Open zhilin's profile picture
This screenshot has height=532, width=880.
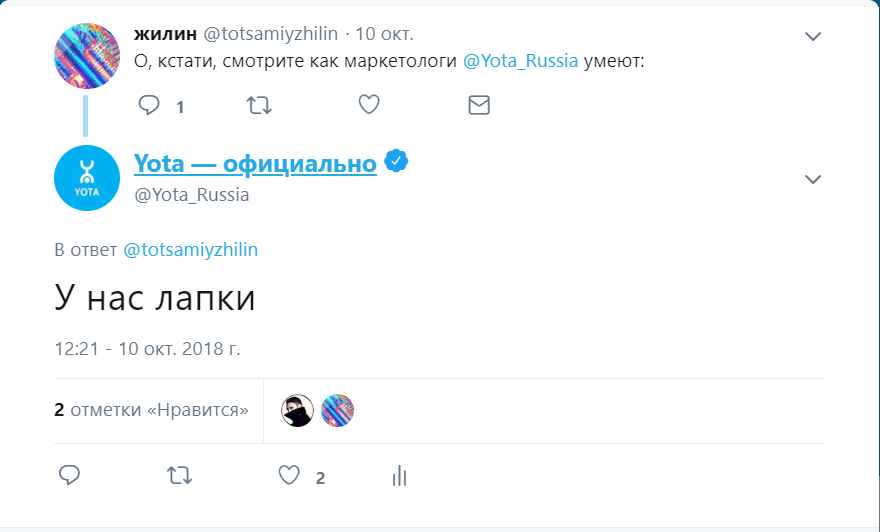pos(87,54)
